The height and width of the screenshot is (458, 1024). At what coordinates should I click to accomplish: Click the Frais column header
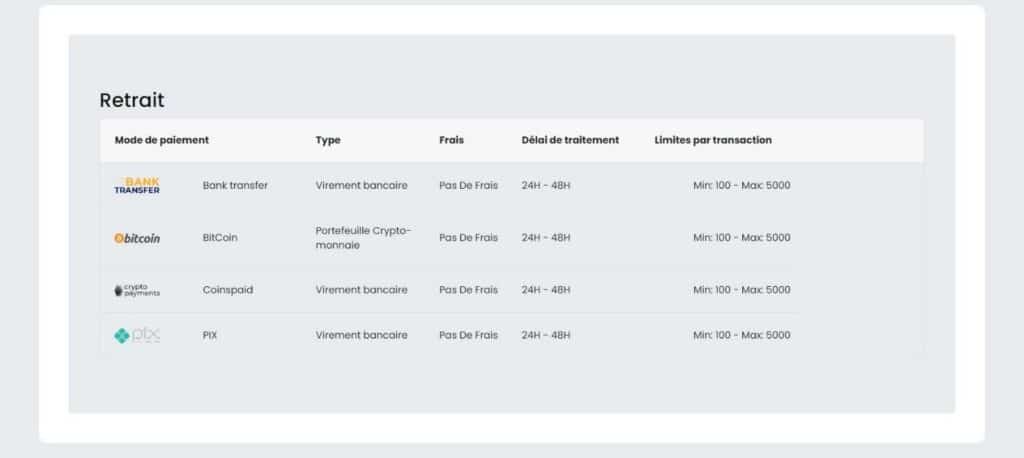point(451,140)
